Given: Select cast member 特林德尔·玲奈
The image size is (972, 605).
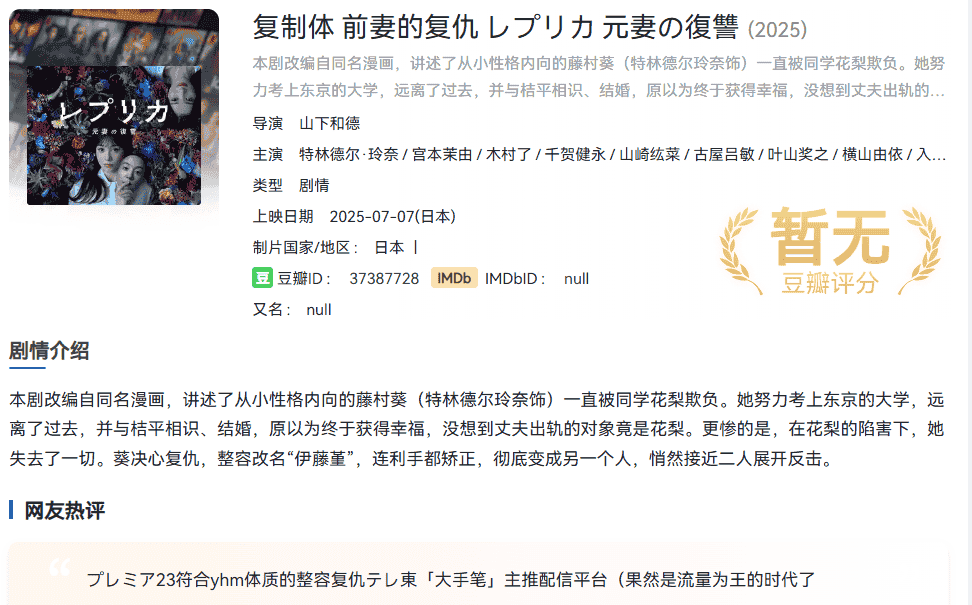Looking at the screenshot, I should point(348,154).
